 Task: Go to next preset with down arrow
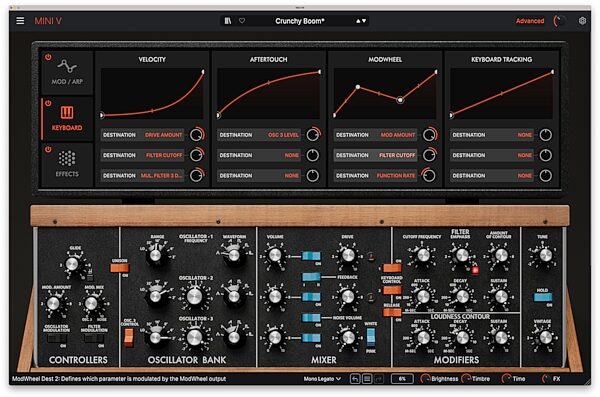click(x=364, y=21)
